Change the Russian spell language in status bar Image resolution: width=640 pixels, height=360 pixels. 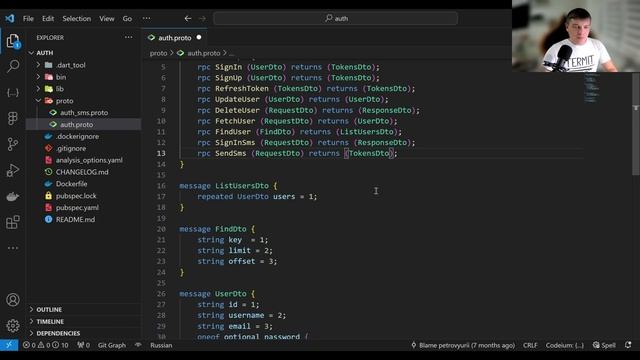(x=161, y=345)
